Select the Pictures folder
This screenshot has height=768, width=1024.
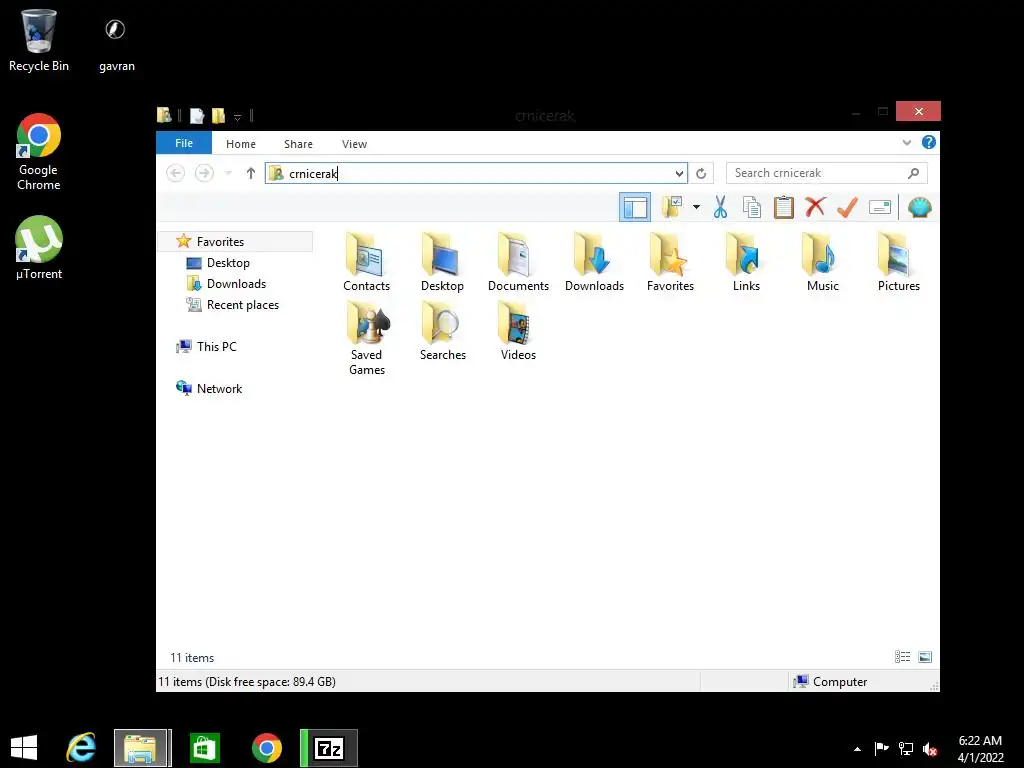click(899, 263)
